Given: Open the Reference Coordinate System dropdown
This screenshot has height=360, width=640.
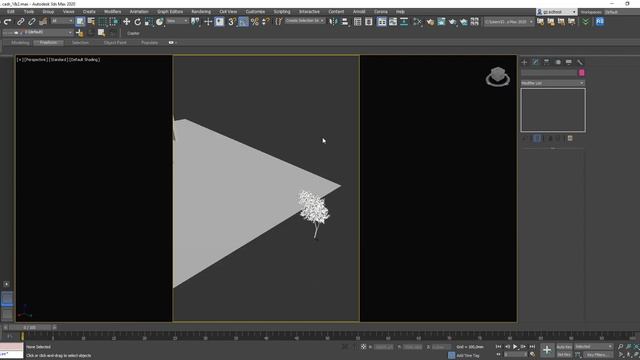Looking at the screenshot, I should (178, 21).
